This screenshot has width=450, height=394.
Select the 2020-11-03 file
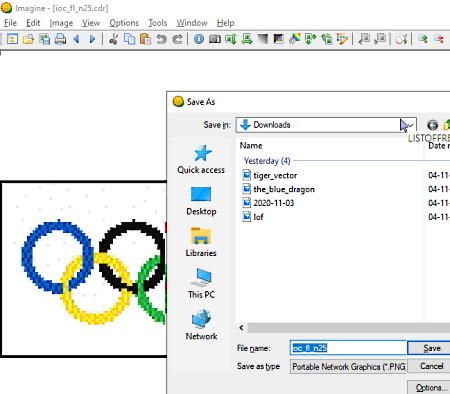point(268,203)
